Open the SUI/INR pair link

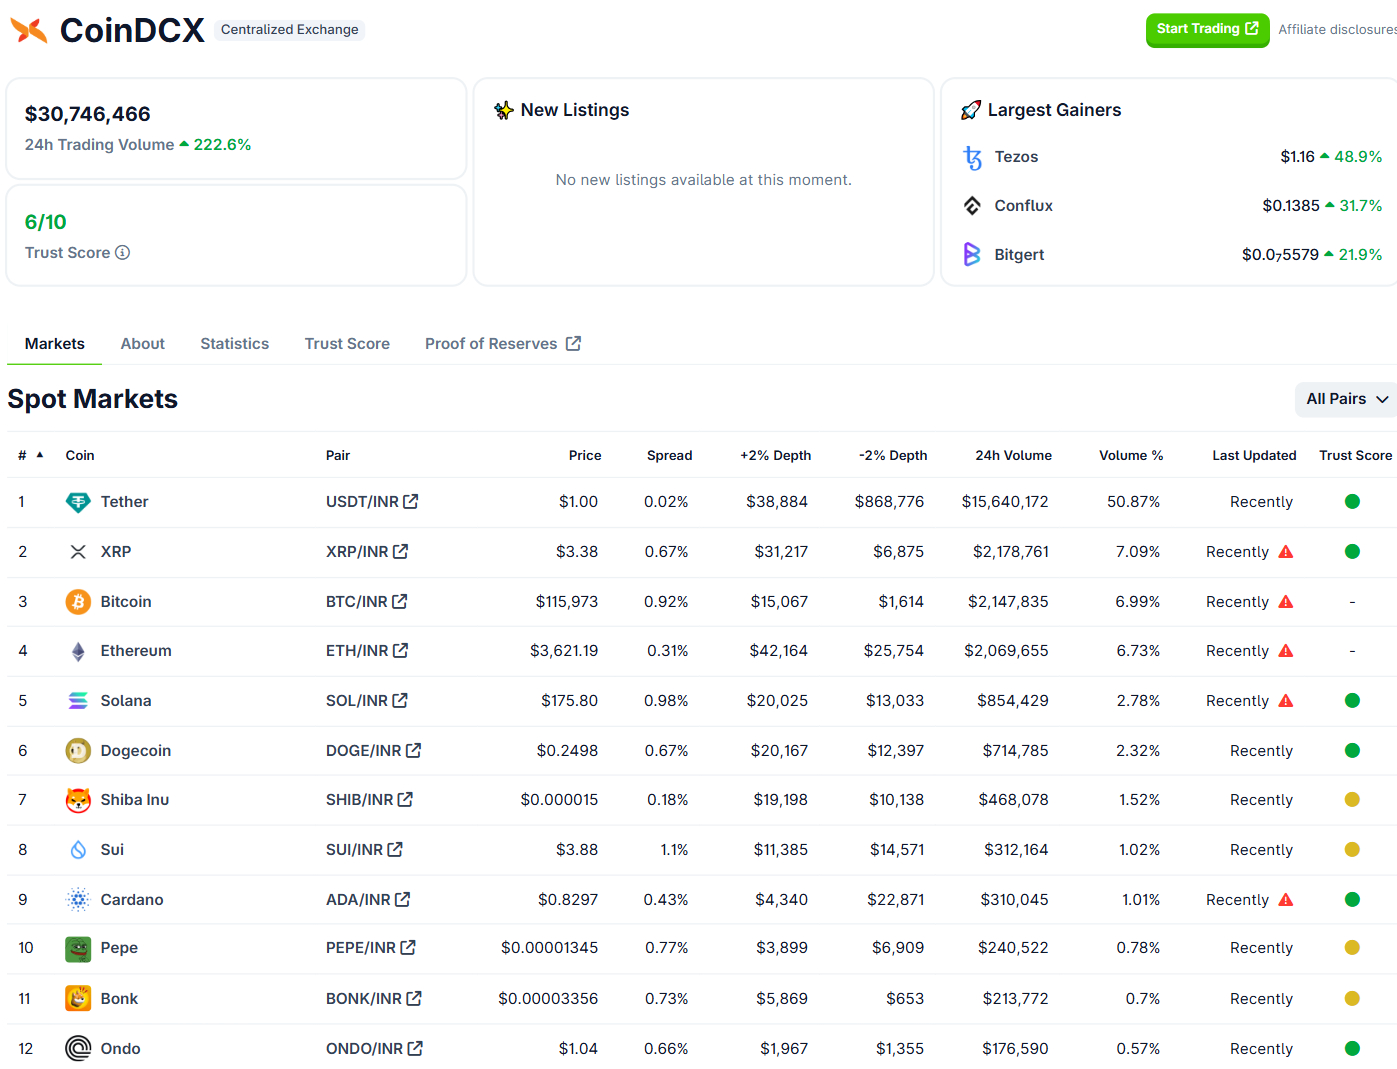[x=364, y=850]
